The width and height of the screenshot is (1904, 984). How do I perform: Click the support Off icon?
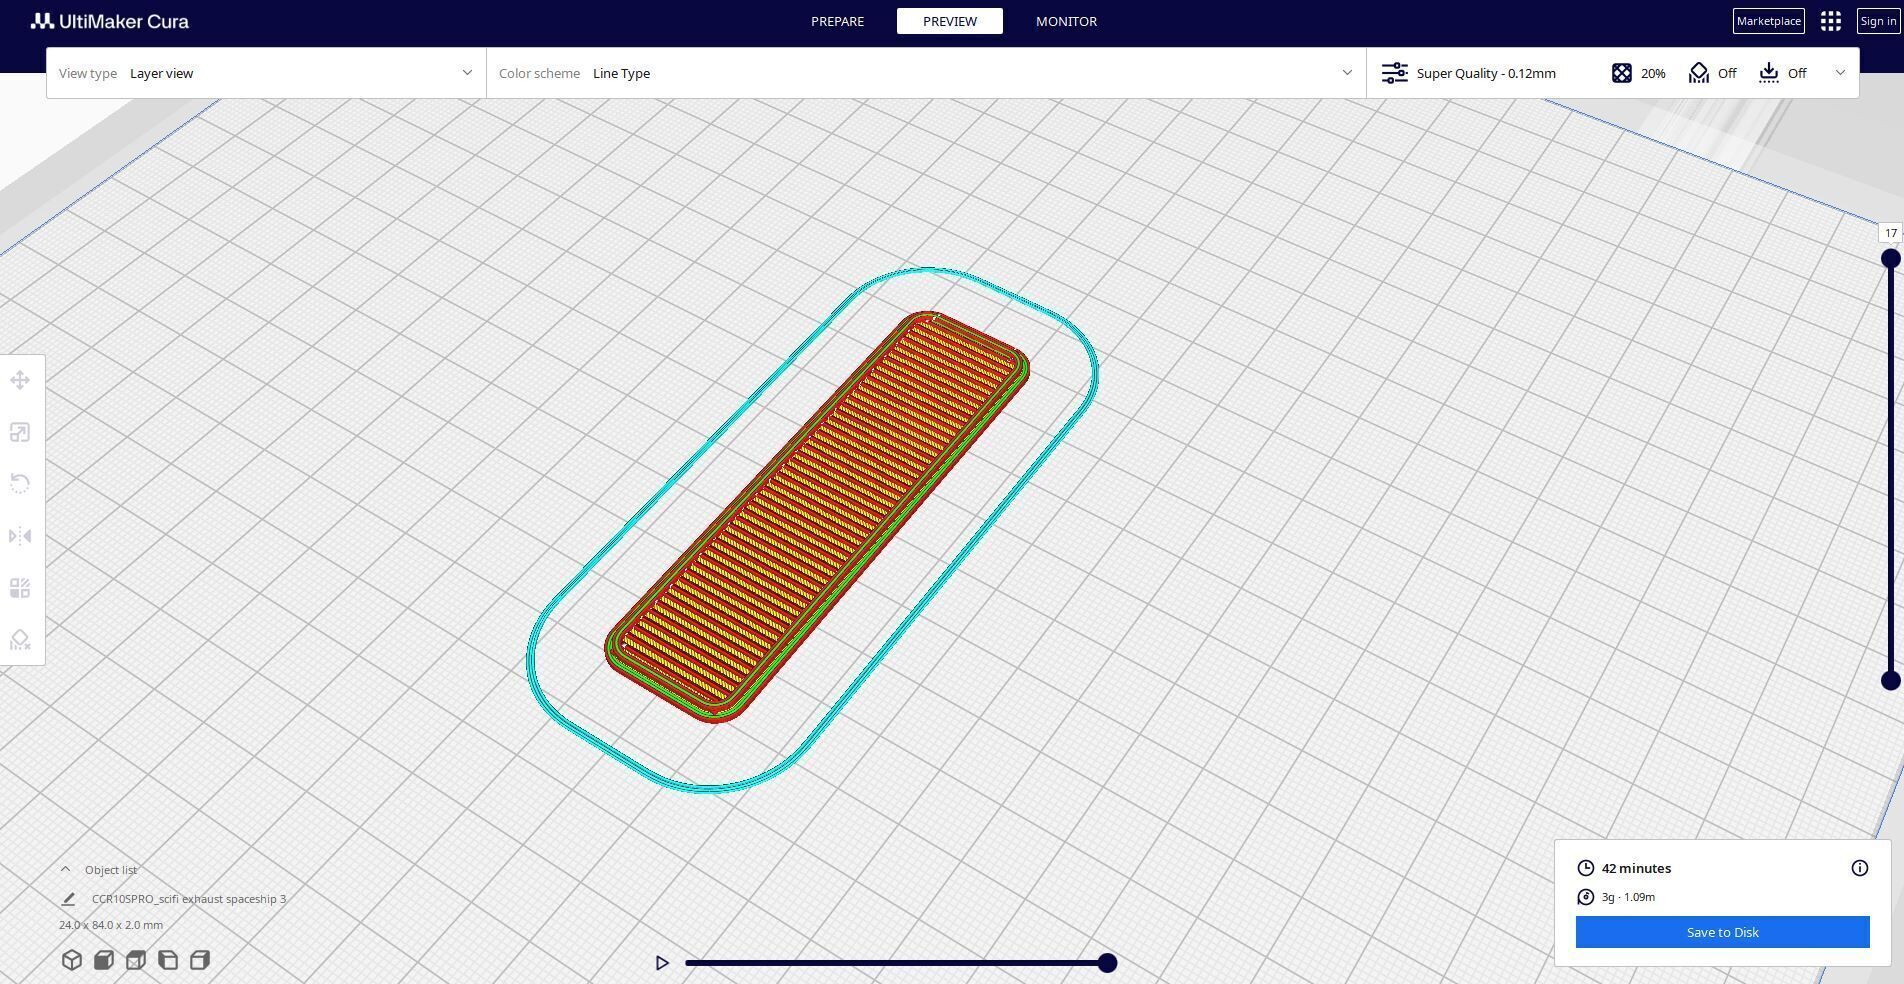[x=1699, y=73]
